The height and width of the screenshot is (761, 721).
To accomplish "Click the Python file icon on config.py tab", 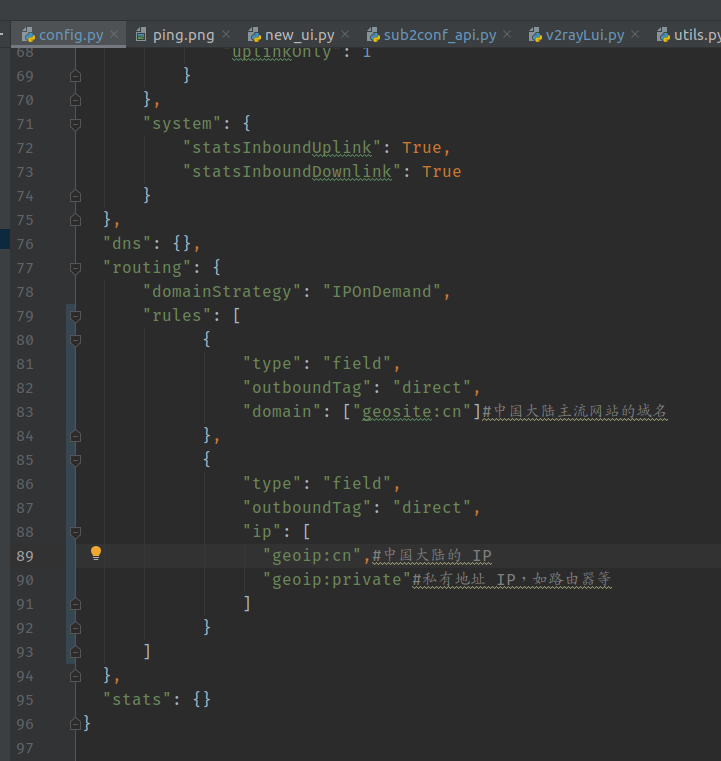I will pos(28,34).
